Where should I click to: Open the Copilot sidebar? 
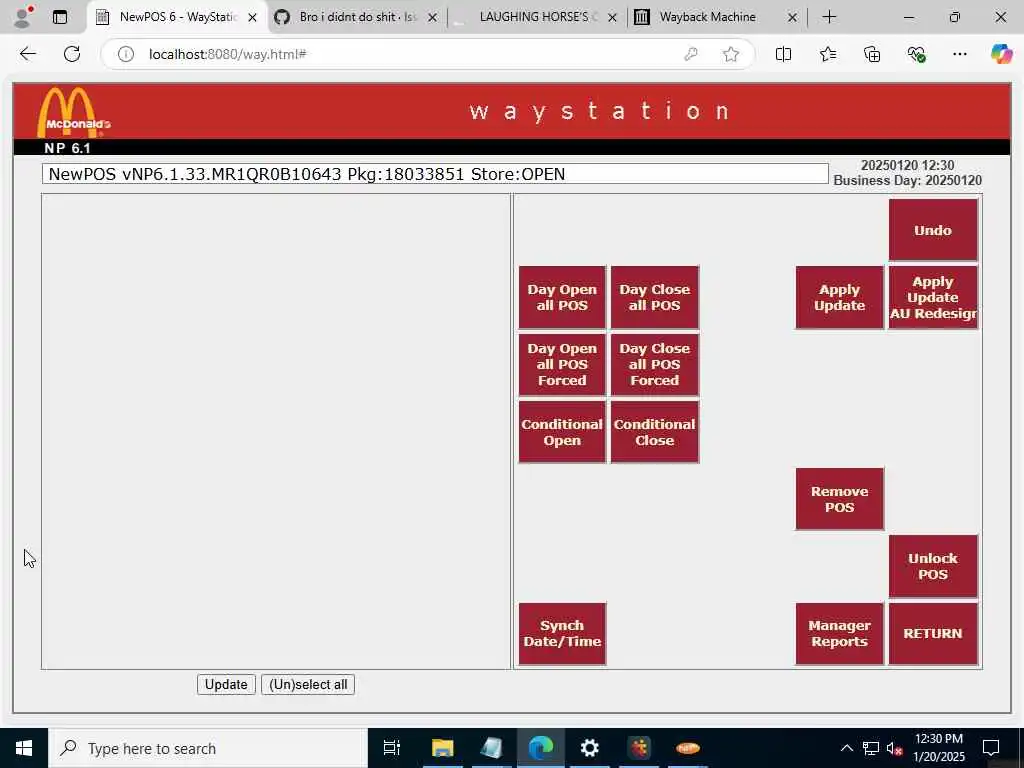pyautogui.click(x=1001, y=54)
